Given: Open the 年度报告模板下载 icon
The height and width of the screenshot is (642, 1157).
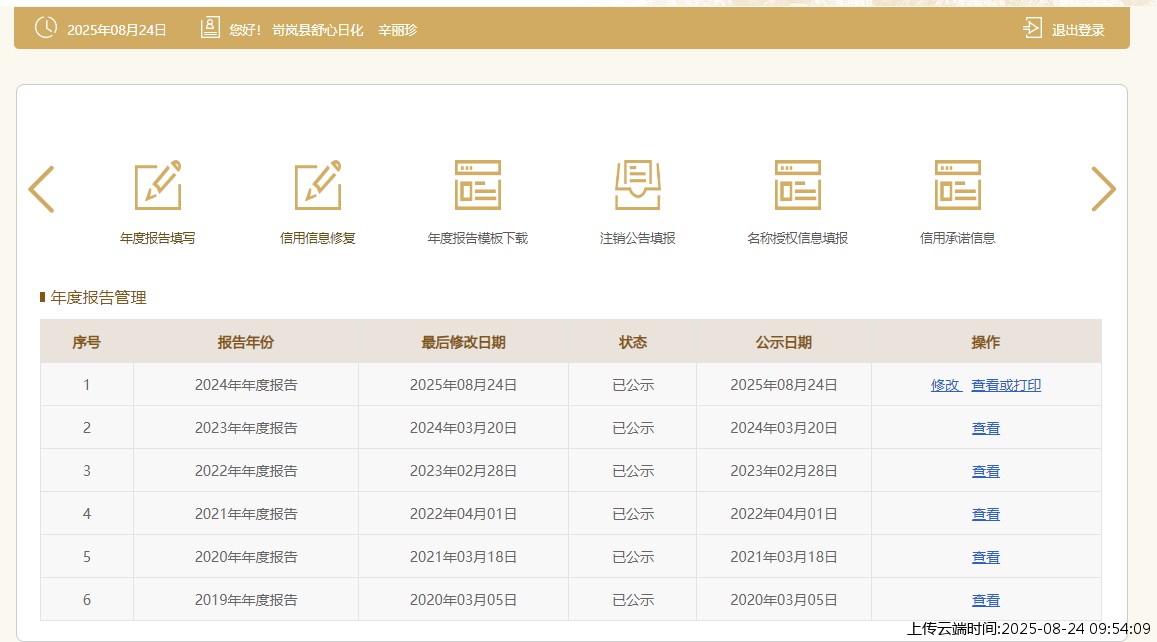Looking at the screenshot, I should [477, 185].
